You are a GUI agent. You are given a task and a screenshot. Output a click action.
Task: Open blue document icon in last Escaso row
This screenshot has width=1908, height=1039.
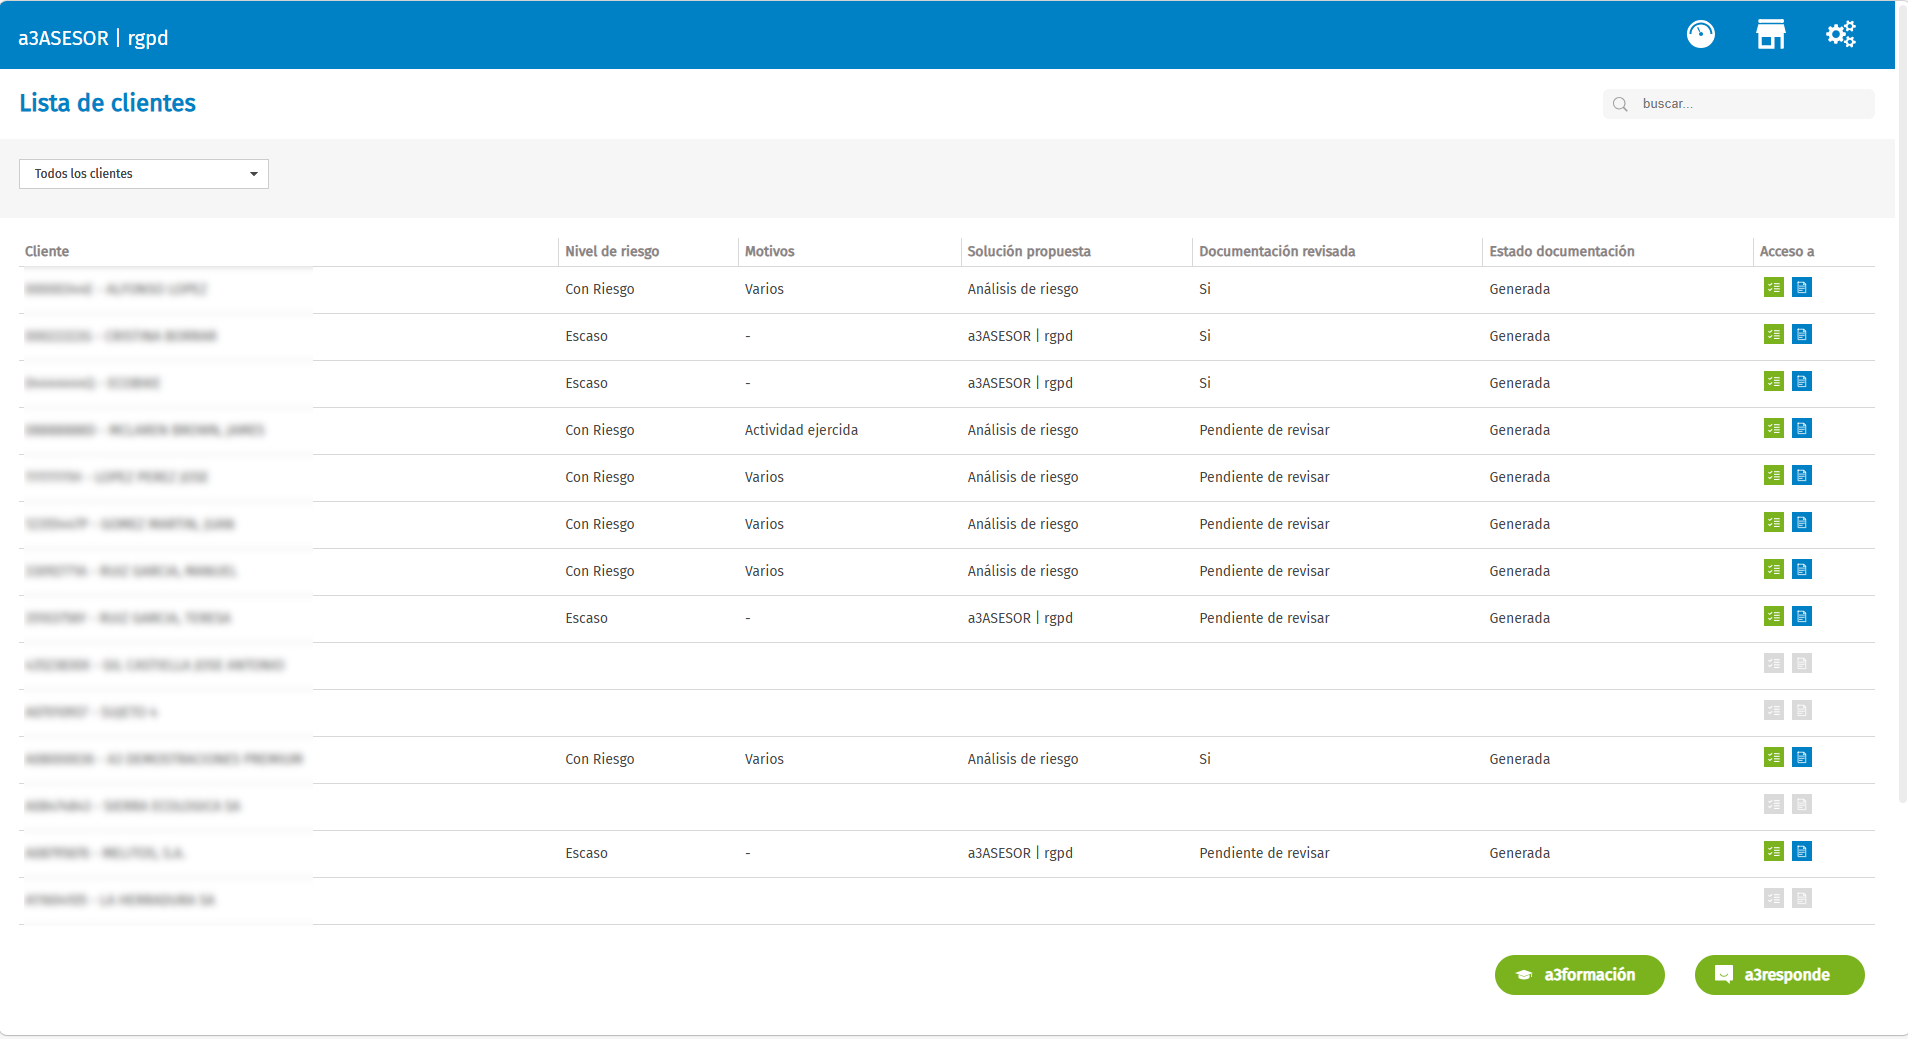pyautogui.click(x=1801, y=852)
